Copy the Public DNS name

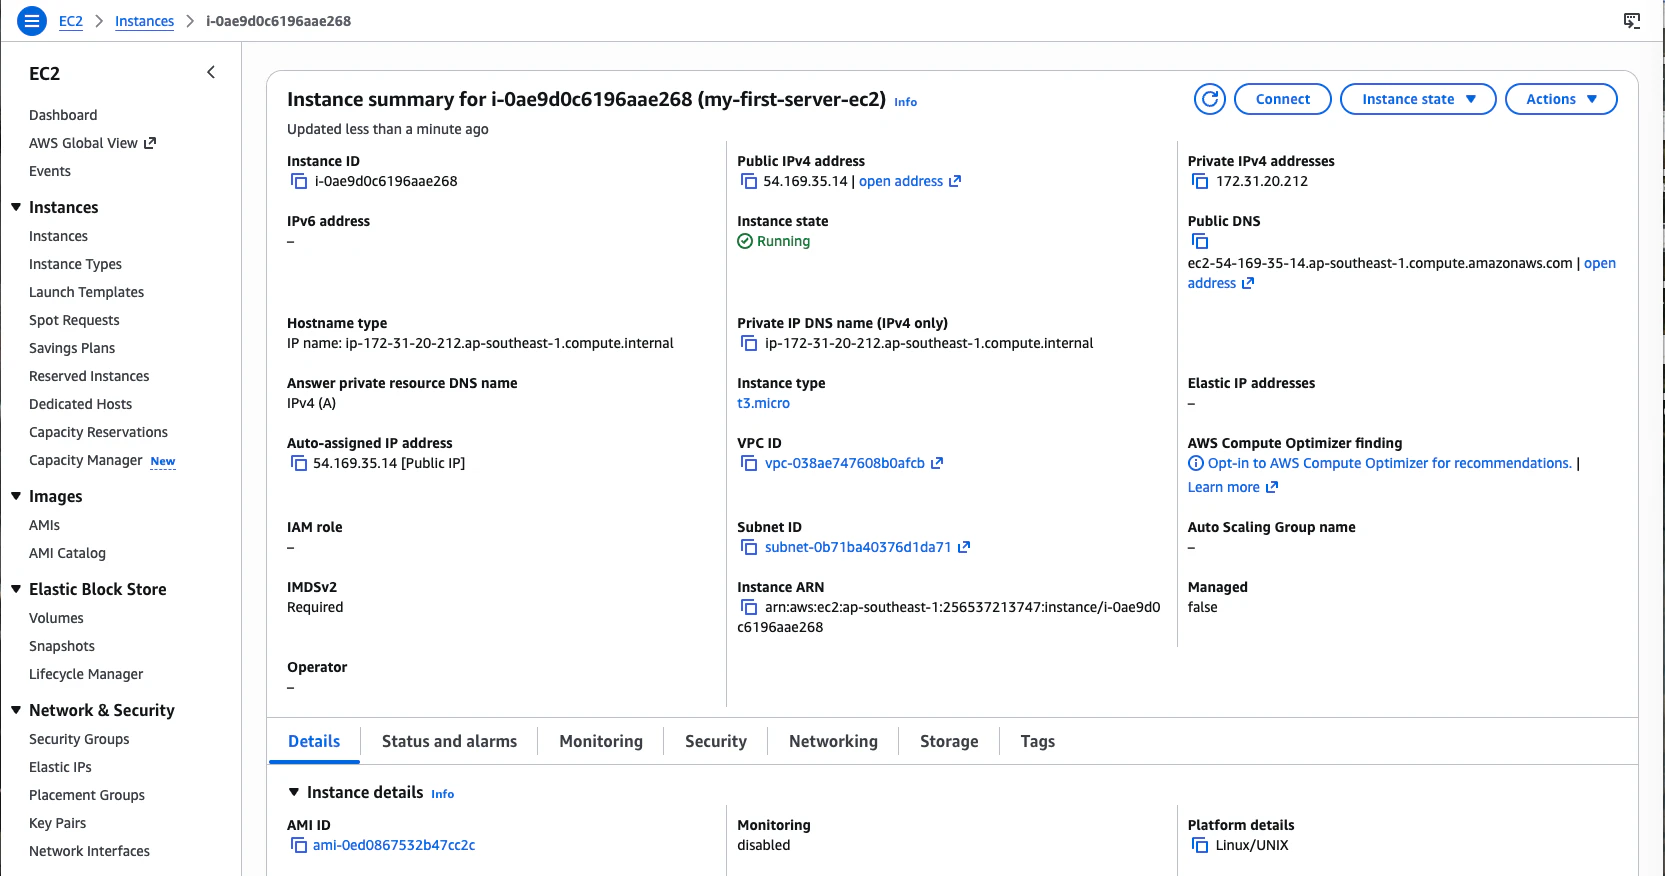coord(1200,241)
